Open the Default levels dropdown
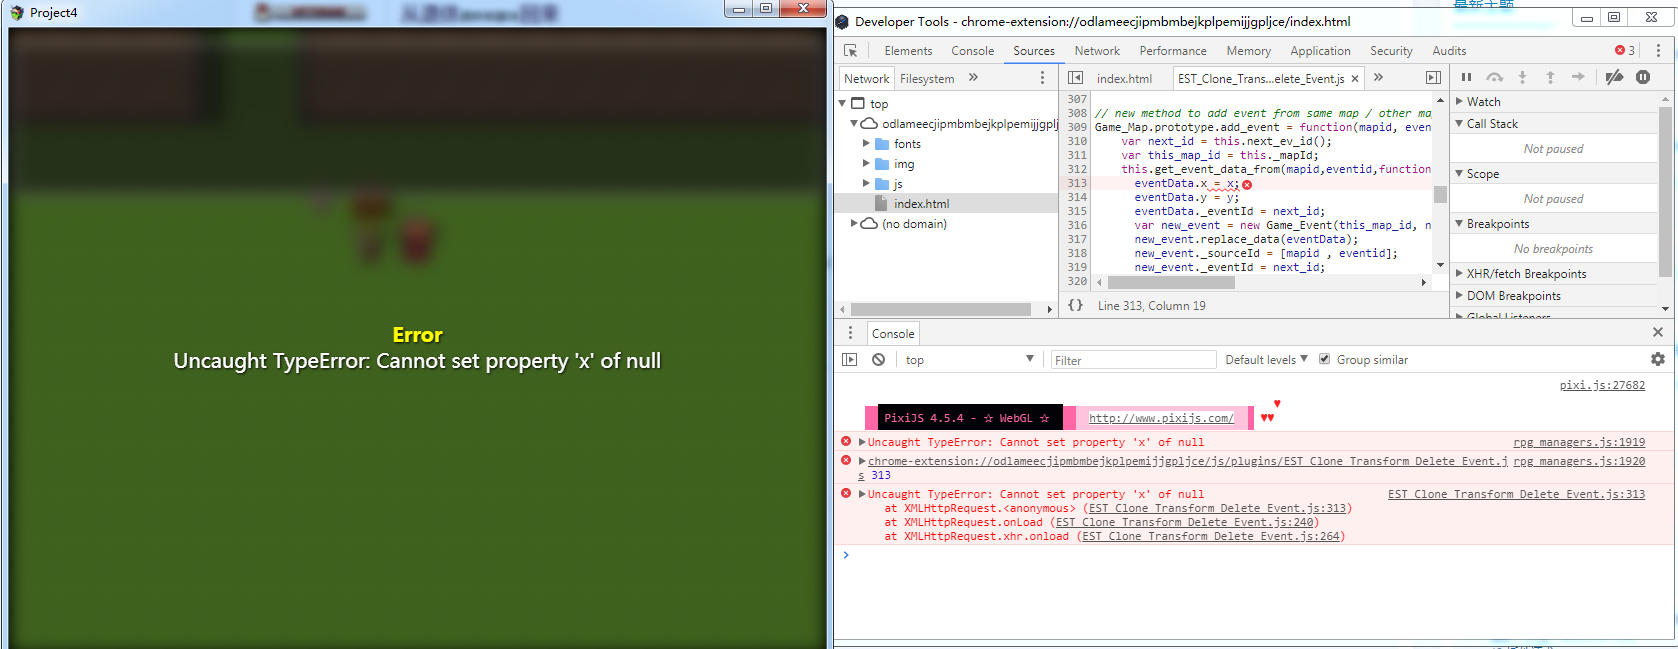Image resolution: width=1678 pixels, height=649 pixels. click(x=1267, y=360)
